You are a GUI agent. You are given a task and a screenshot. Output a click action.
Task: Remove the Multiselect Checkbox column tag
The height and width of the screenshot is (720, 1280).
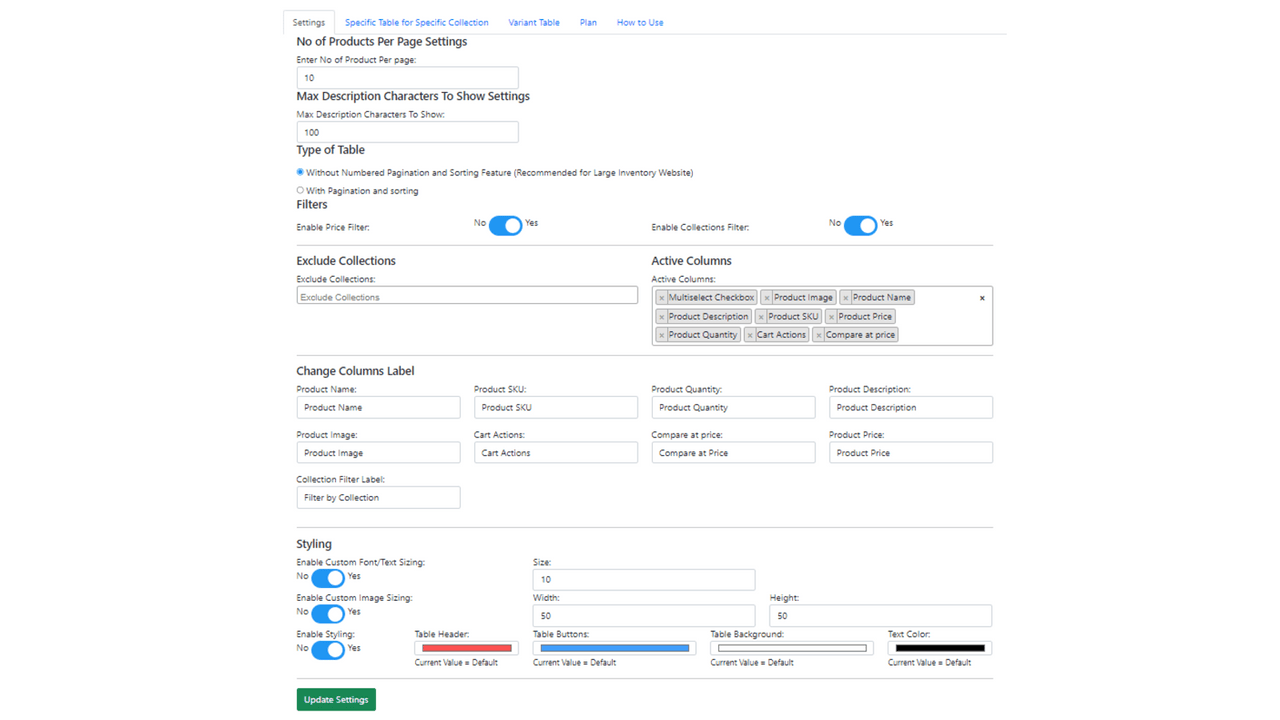[661, 298]
